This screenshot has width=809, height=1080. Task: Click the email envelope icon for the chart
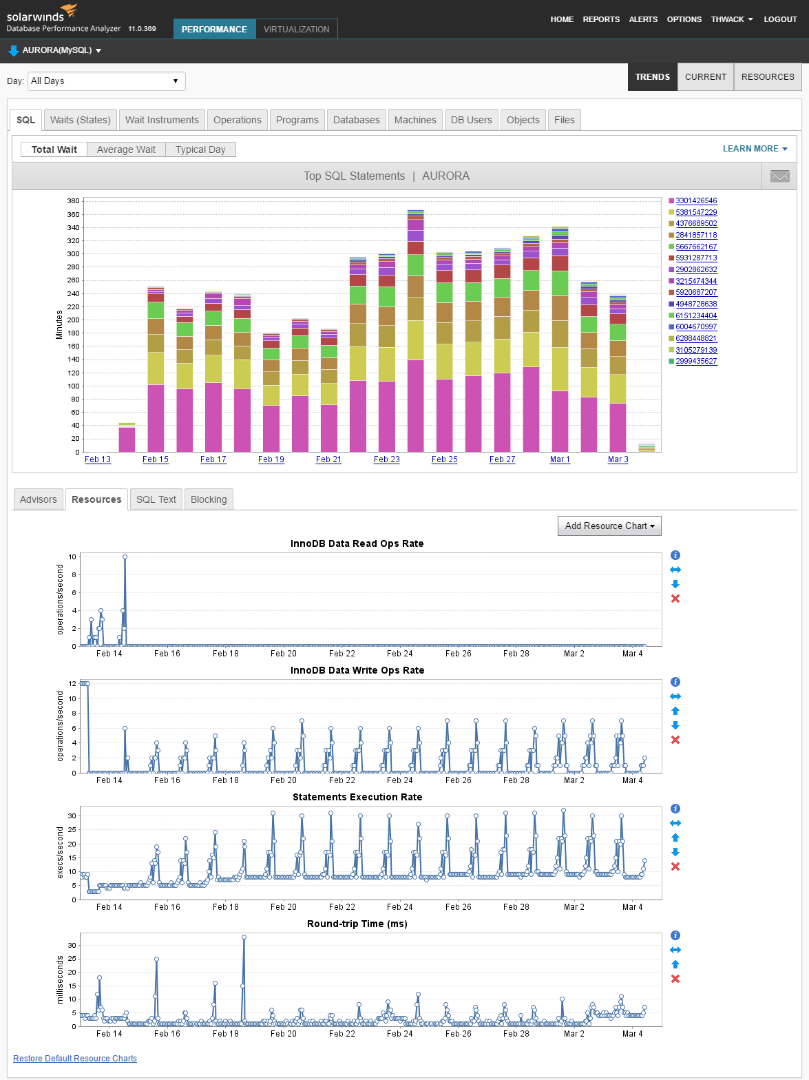pyautogui.click(x=779, y=176)
